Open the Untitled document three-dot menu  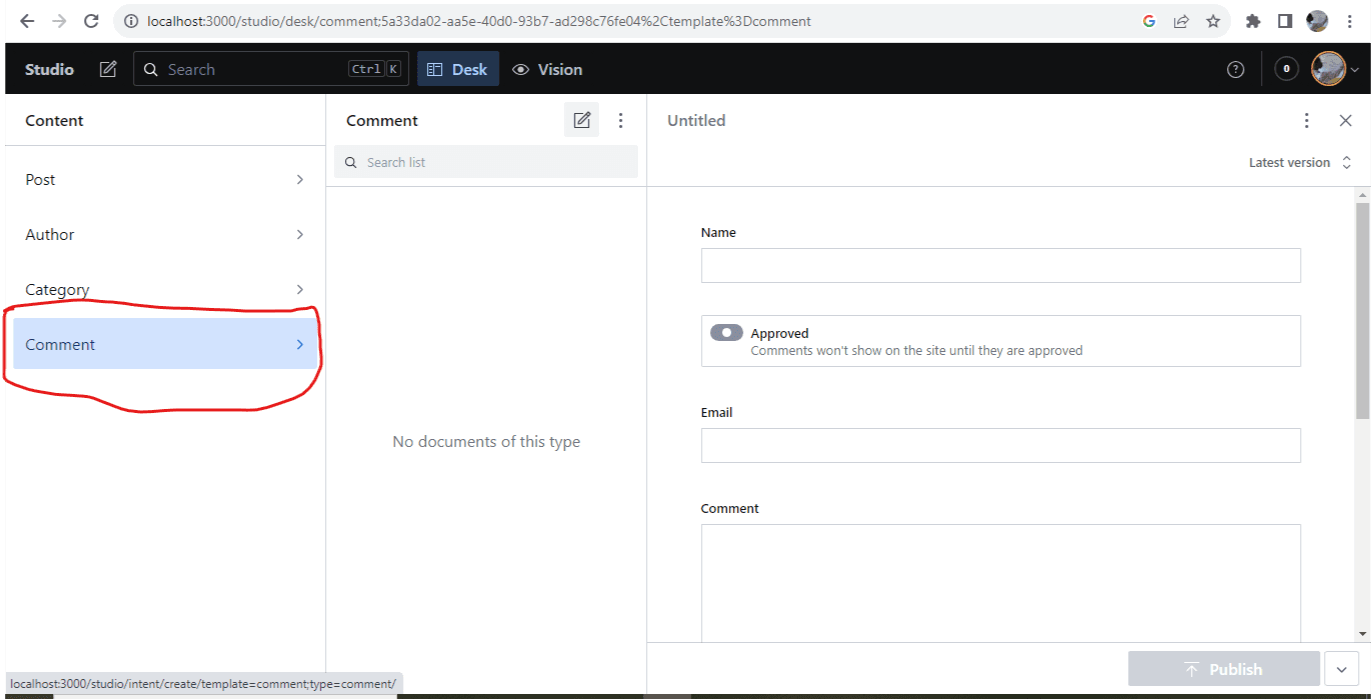tap(1306, 120)
